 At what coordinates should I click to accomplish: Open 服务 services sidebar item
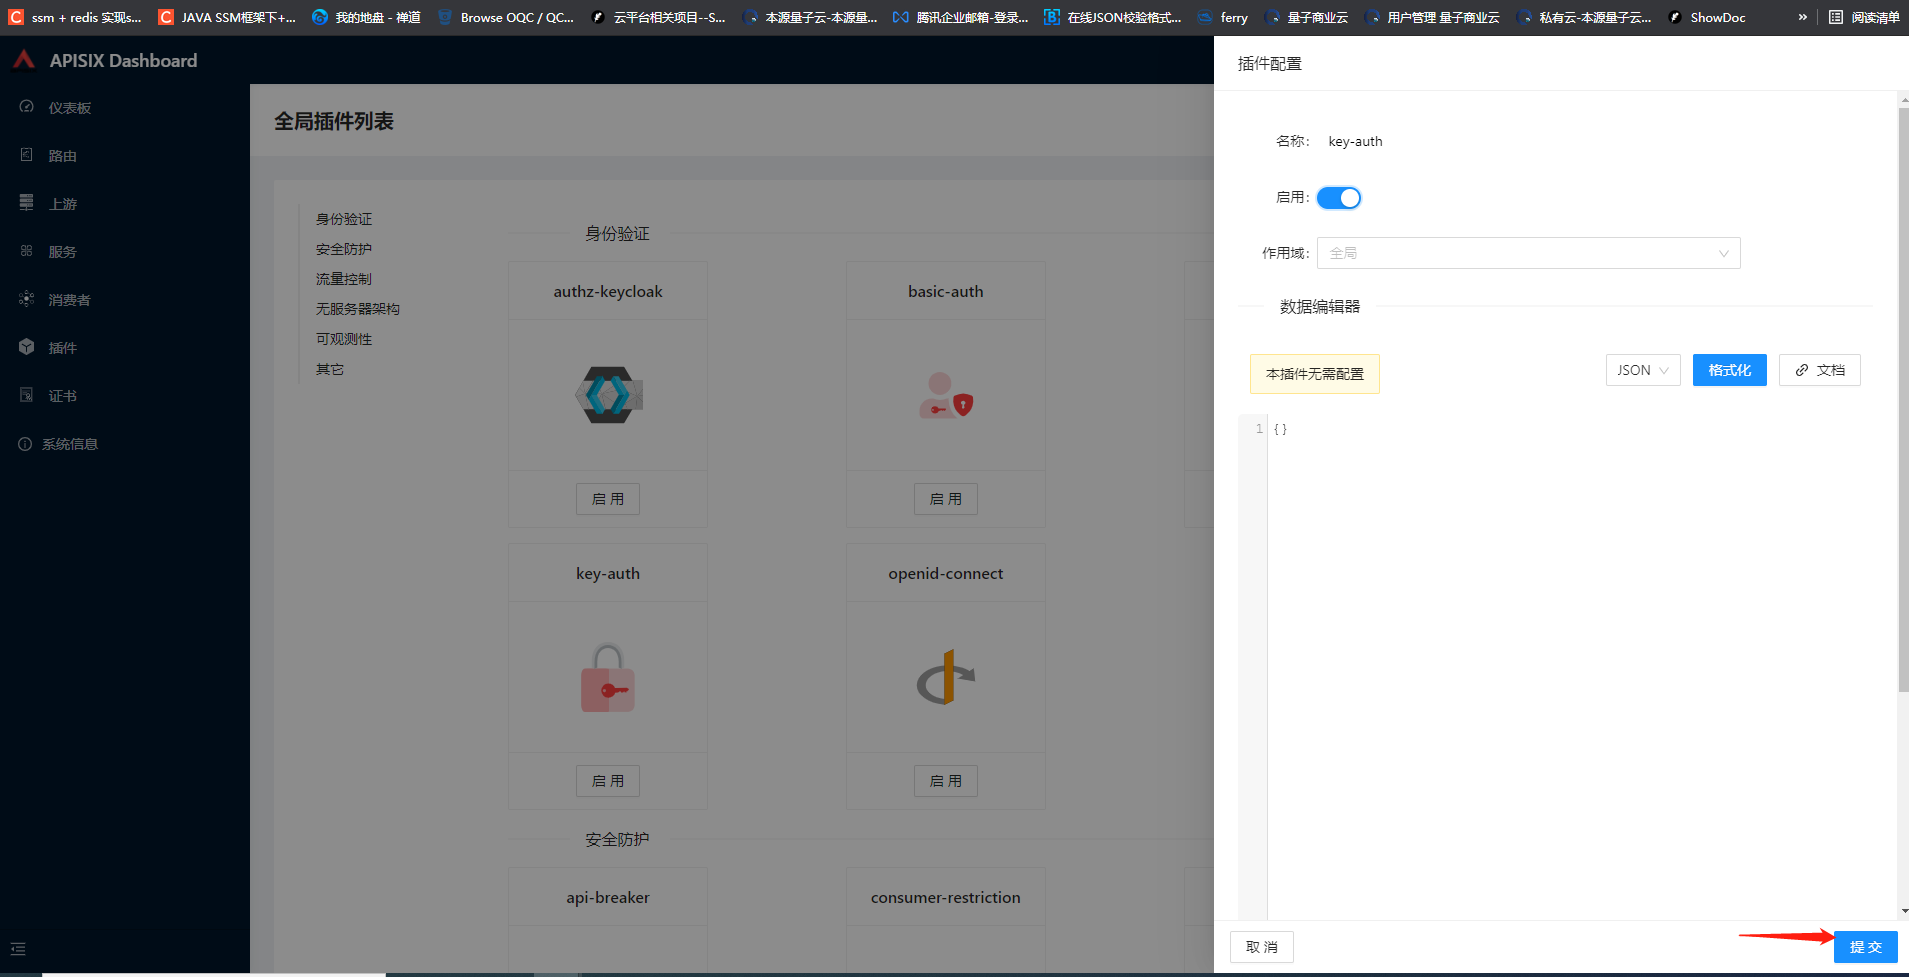(x=62, y=252)
